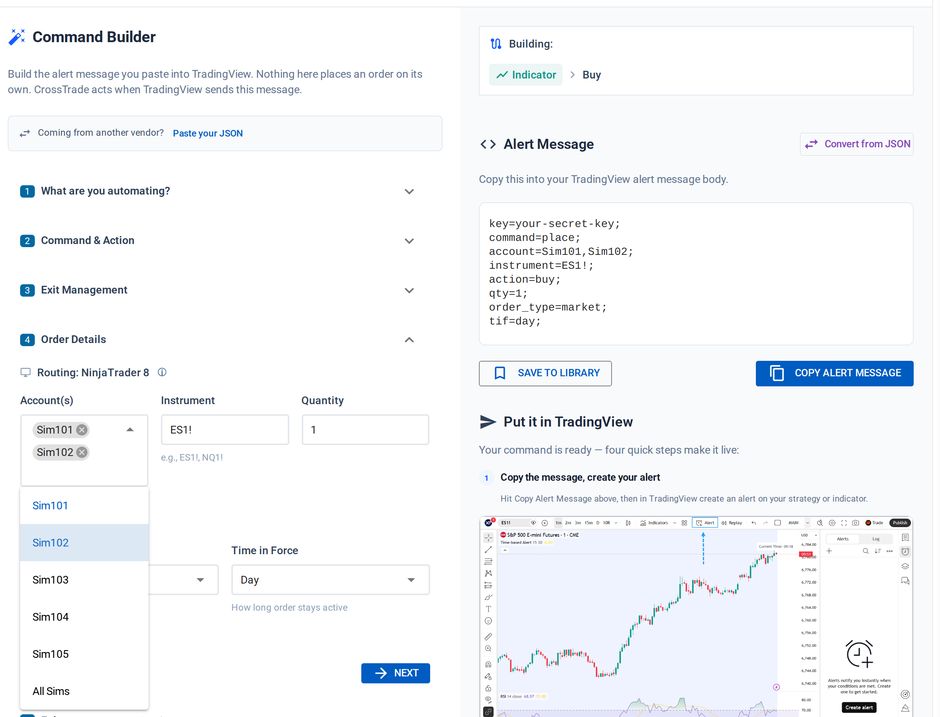
Task: Collapse the Order Details section chevron
Action: (x=409, y=340)
